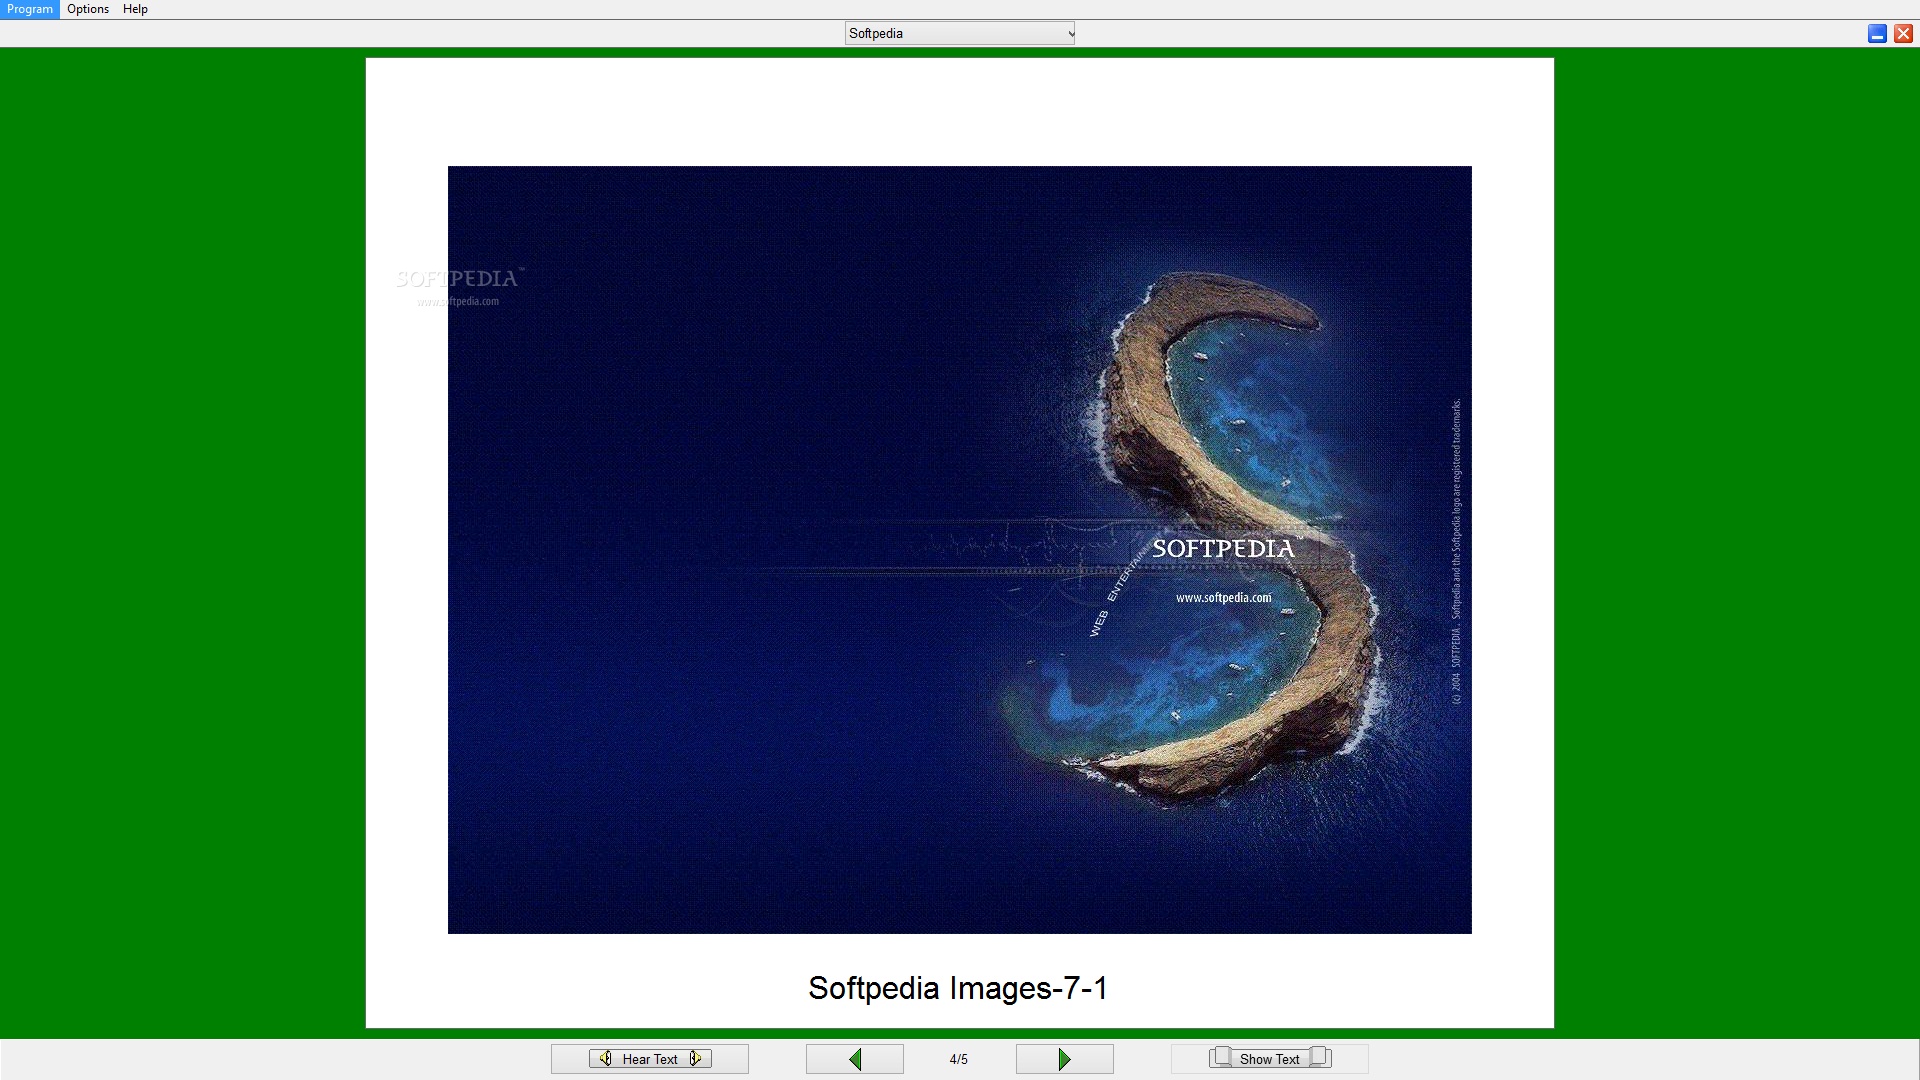The width and height of the screenshot is (1920, 1080).
Task: Click the Hear Text button
Action: [x=650, y=1059]
